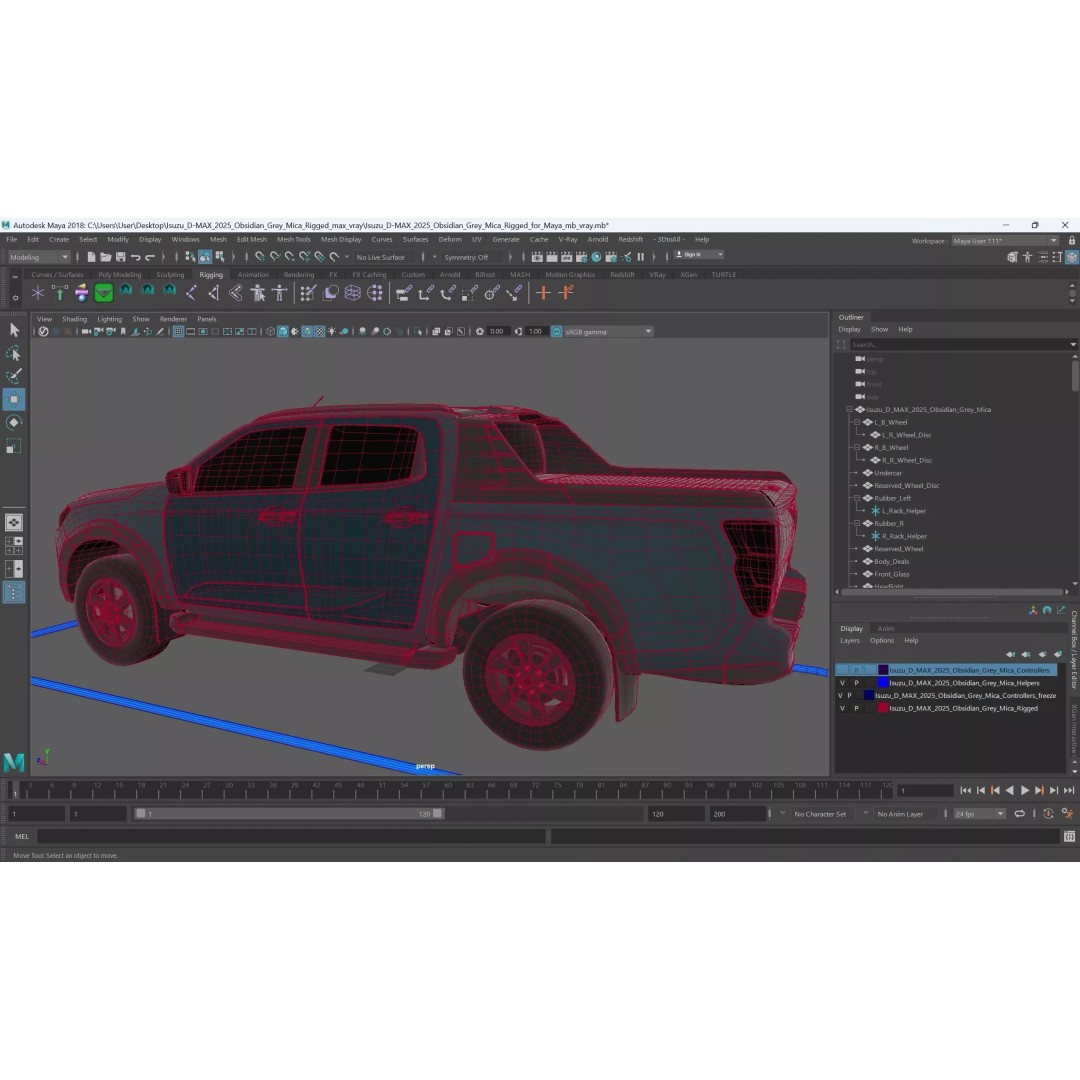Toggle visibility of Mica_Rigged layer

(x=842, y=708)
